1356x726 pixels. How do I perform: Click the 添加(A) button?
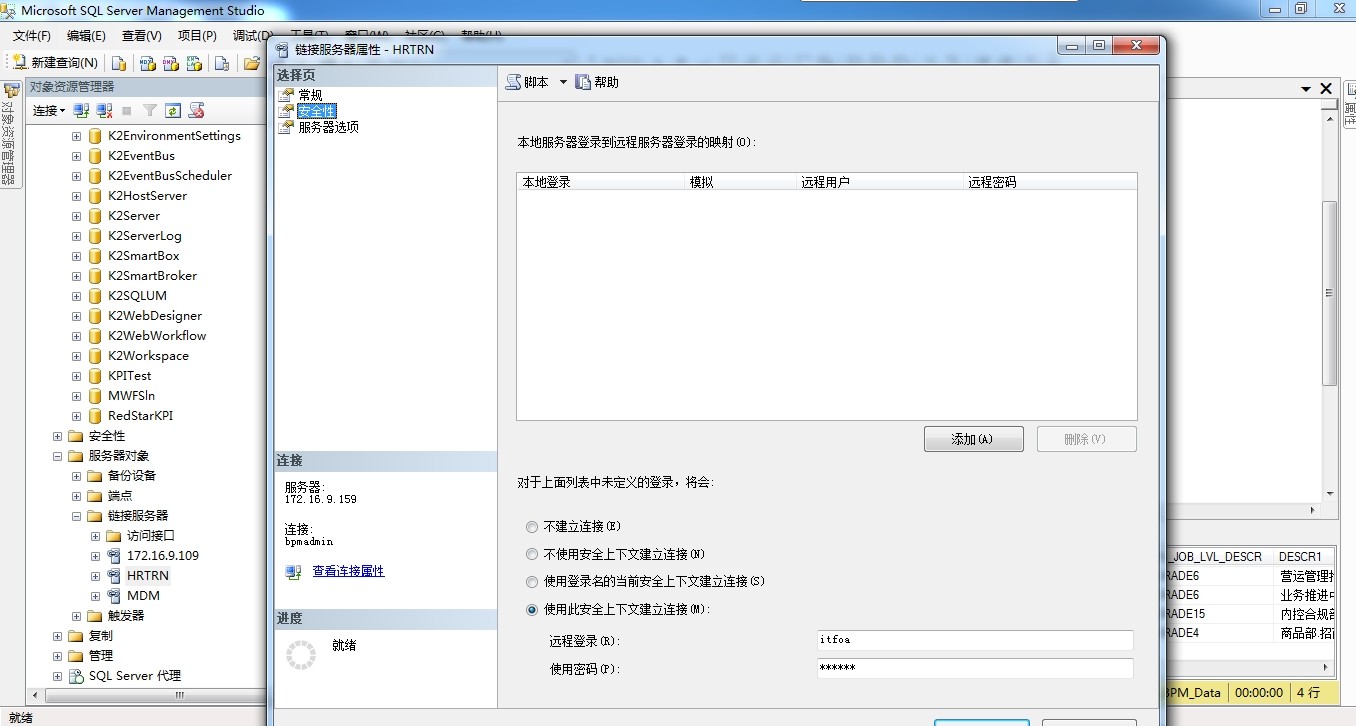coord(973,439)
